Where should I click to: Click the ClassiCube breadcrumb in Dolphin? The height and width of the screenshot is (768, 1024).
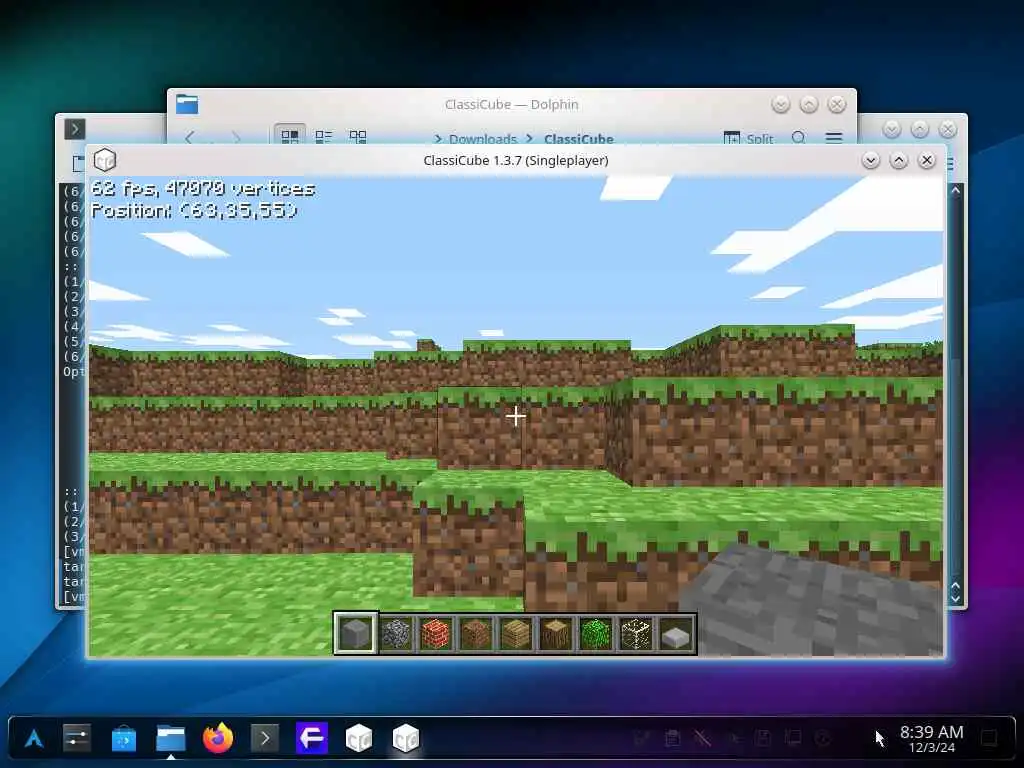tap(579, 139)
